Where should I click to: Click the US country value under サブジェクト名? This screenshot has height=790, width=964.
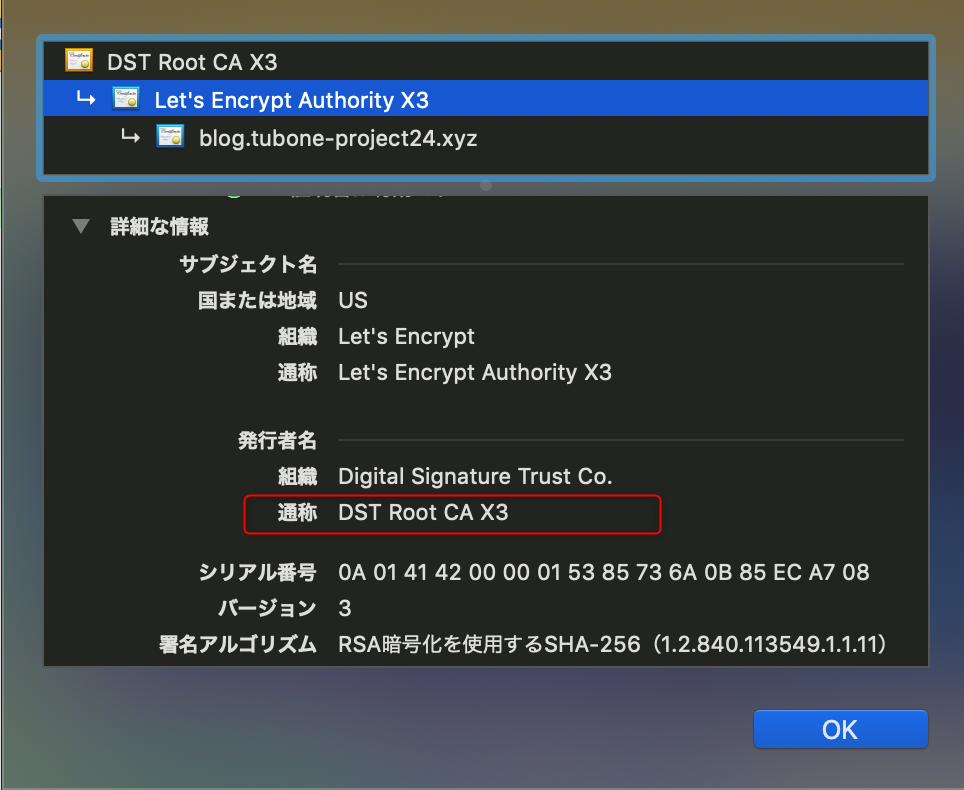click(353, 299)
